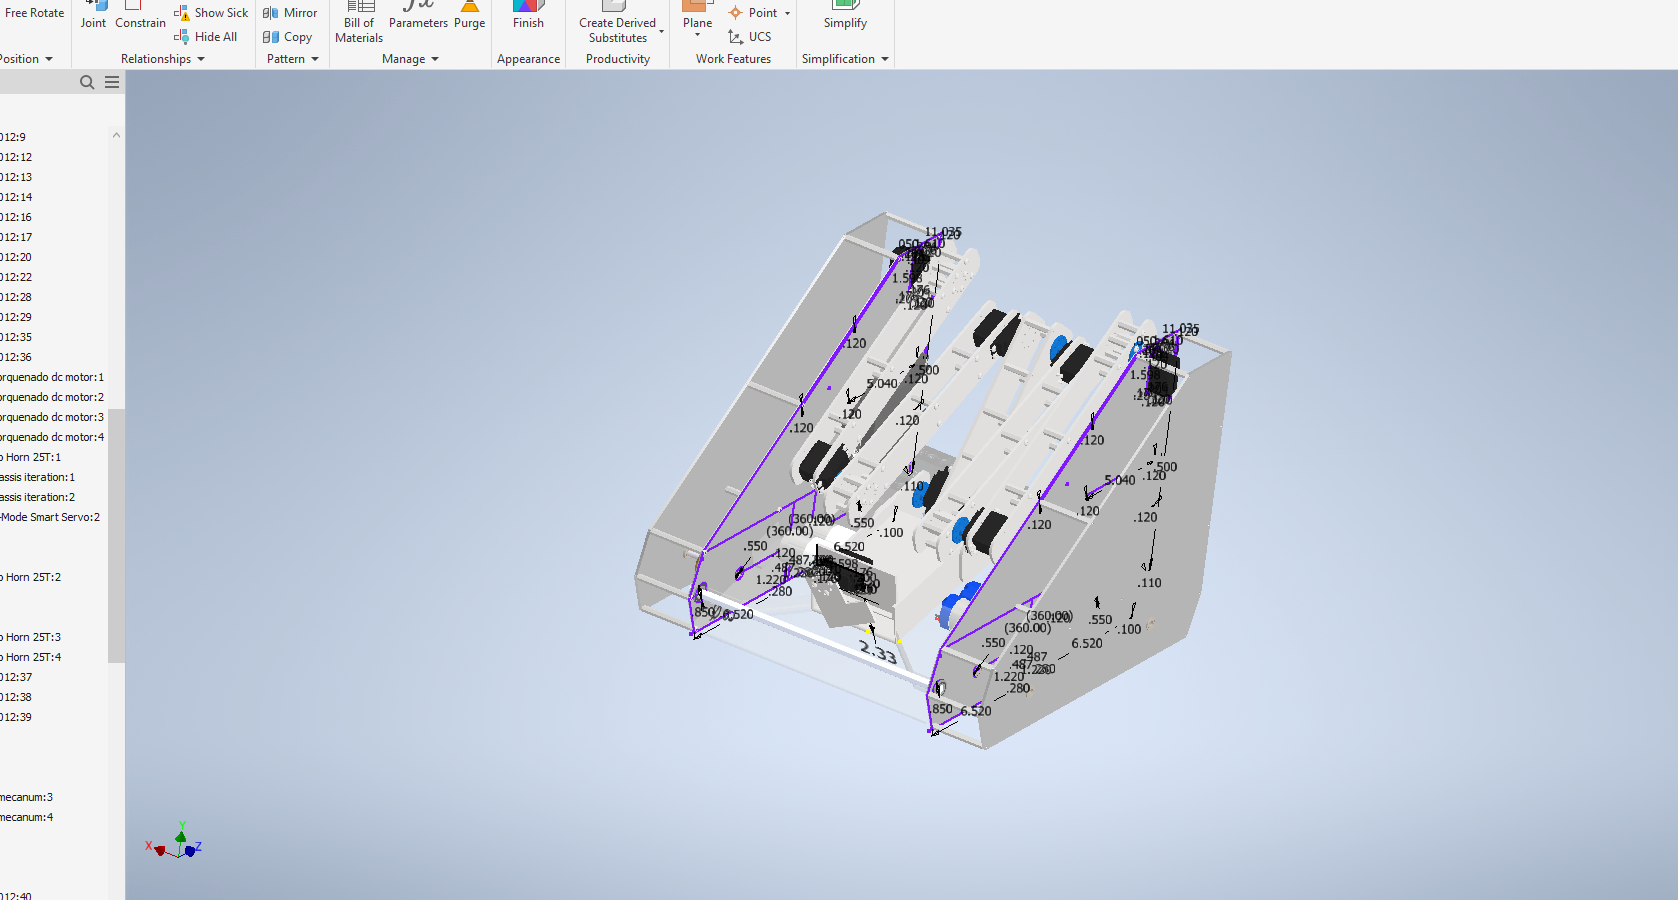Open the Simplification panel dropdown
Screen dimensions: 1678x900
[x=845, y=59]
